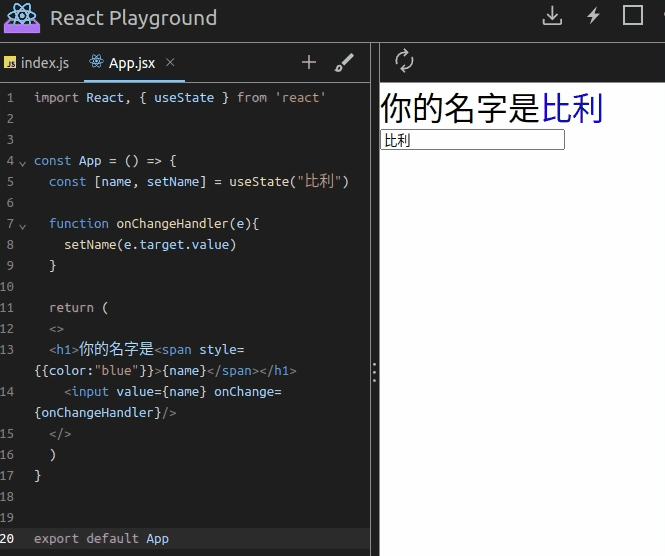Click the '</>' closing fragment on line 15
665x556 pixels.
(60, 434)
